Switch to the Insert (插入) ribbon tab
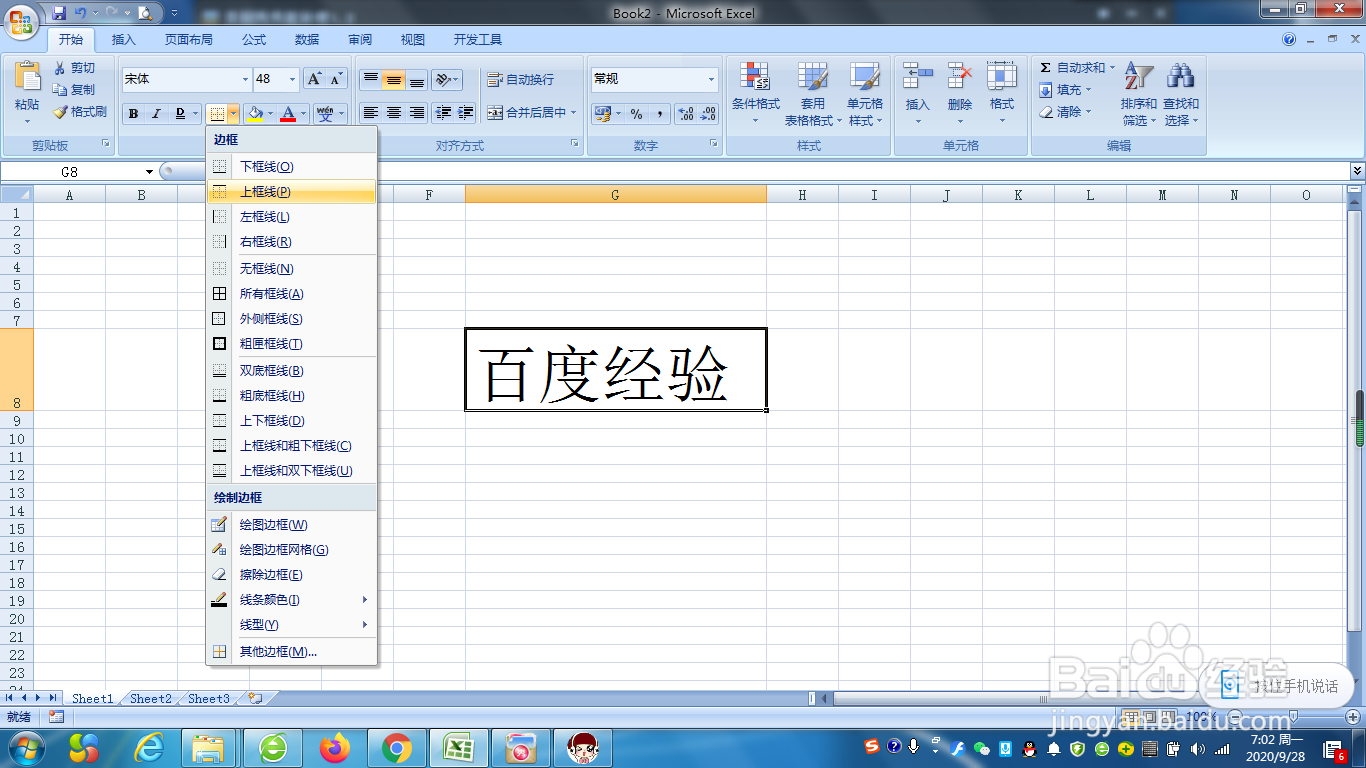Viewport: 1366px width, 768px height. click(x=124, y=40)
